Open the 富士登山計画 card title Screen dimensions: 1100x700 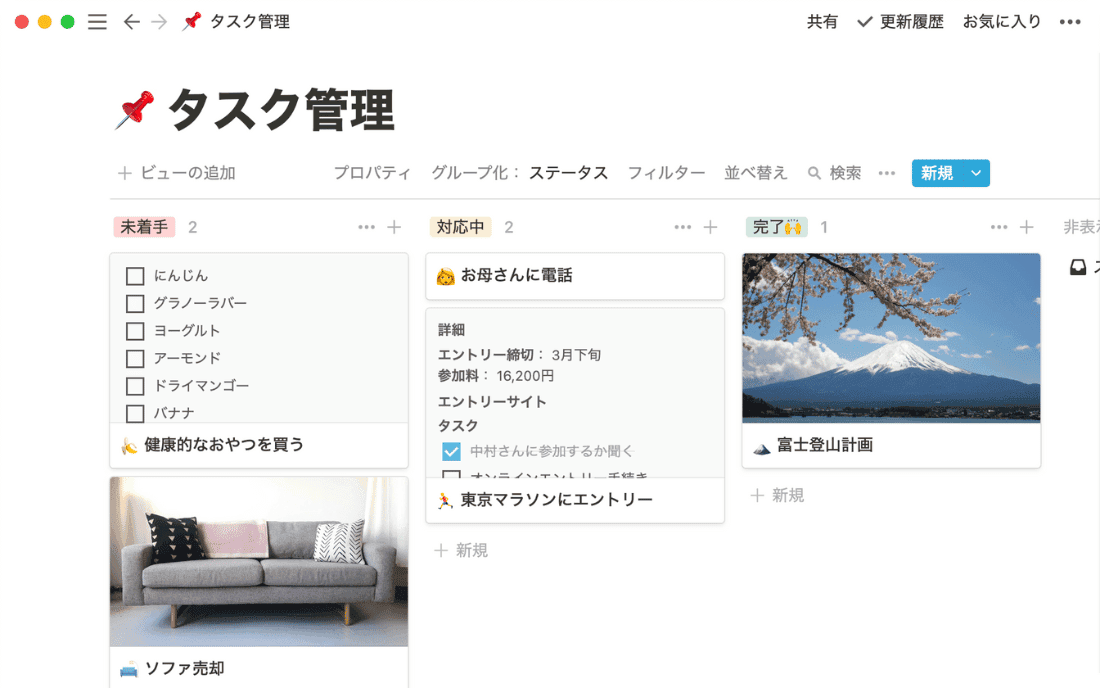[x=825, y=445]
